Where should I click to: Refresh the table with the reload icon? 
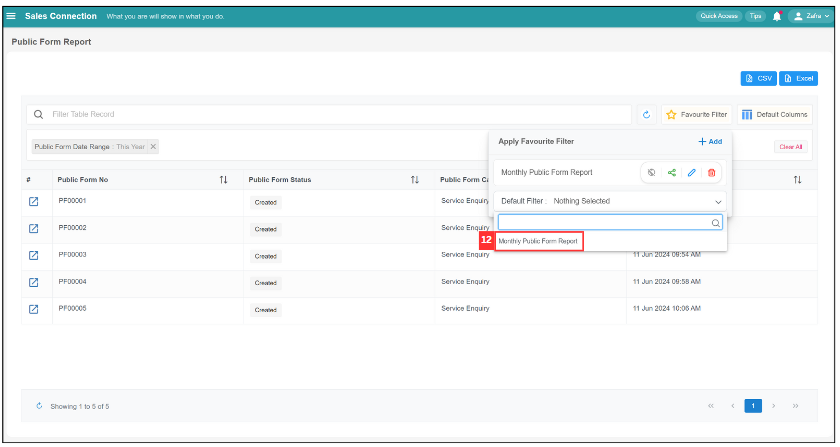tap(647, 114)
